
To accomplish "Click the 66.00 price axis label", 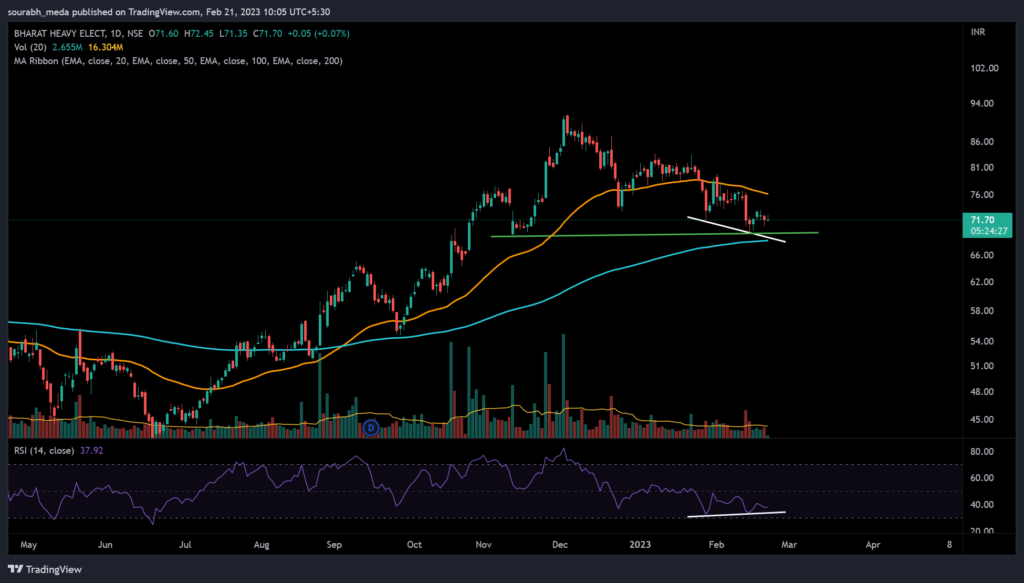I will pos(982,255).
